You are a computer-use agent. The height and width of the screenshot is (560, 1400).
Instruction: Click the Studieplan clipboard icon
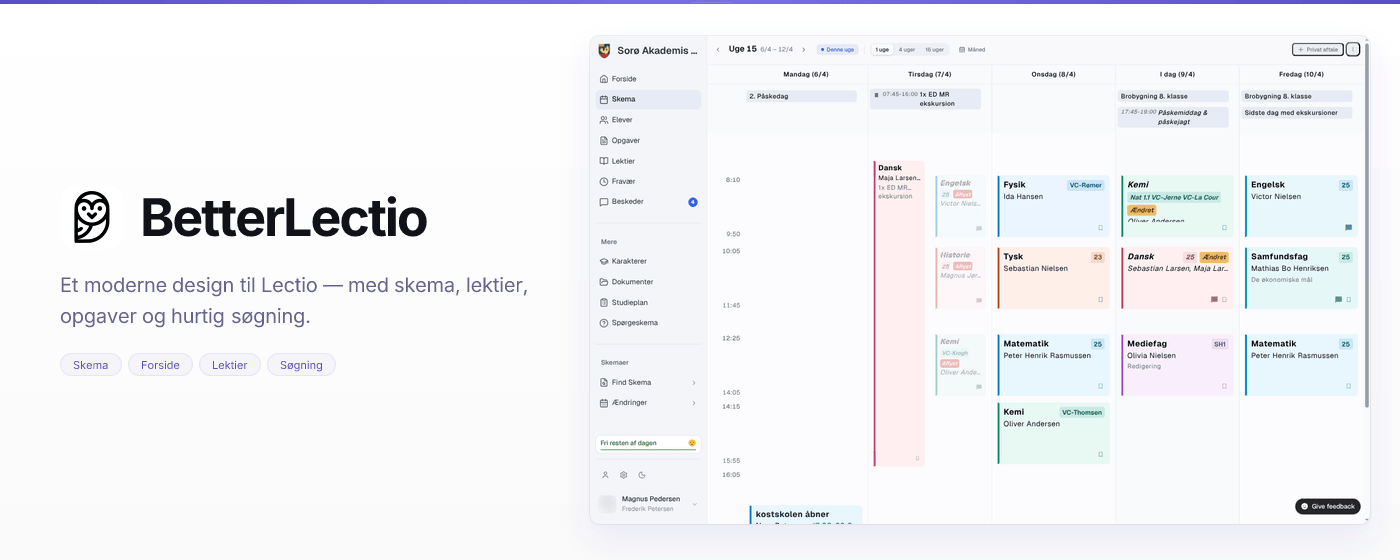coord(604,302)
